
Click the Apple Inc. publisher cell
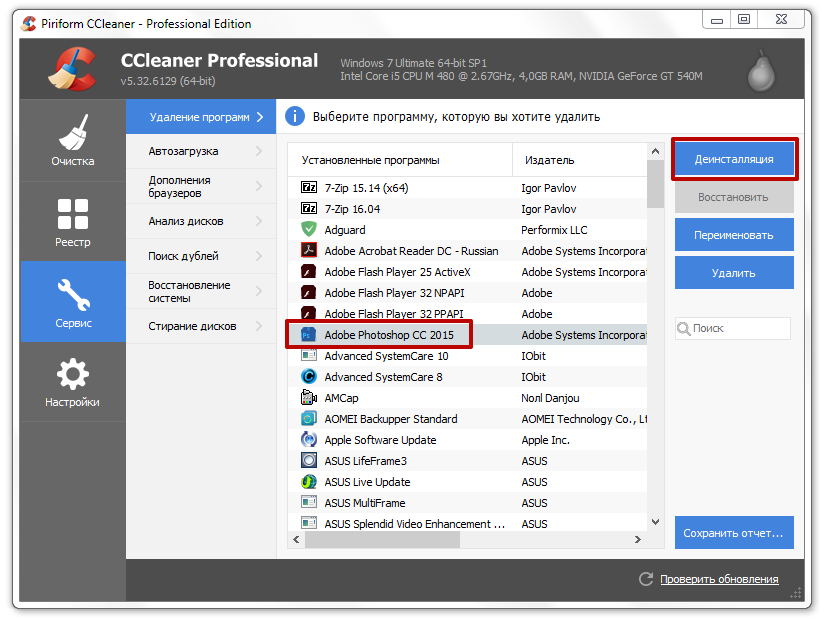545,440
